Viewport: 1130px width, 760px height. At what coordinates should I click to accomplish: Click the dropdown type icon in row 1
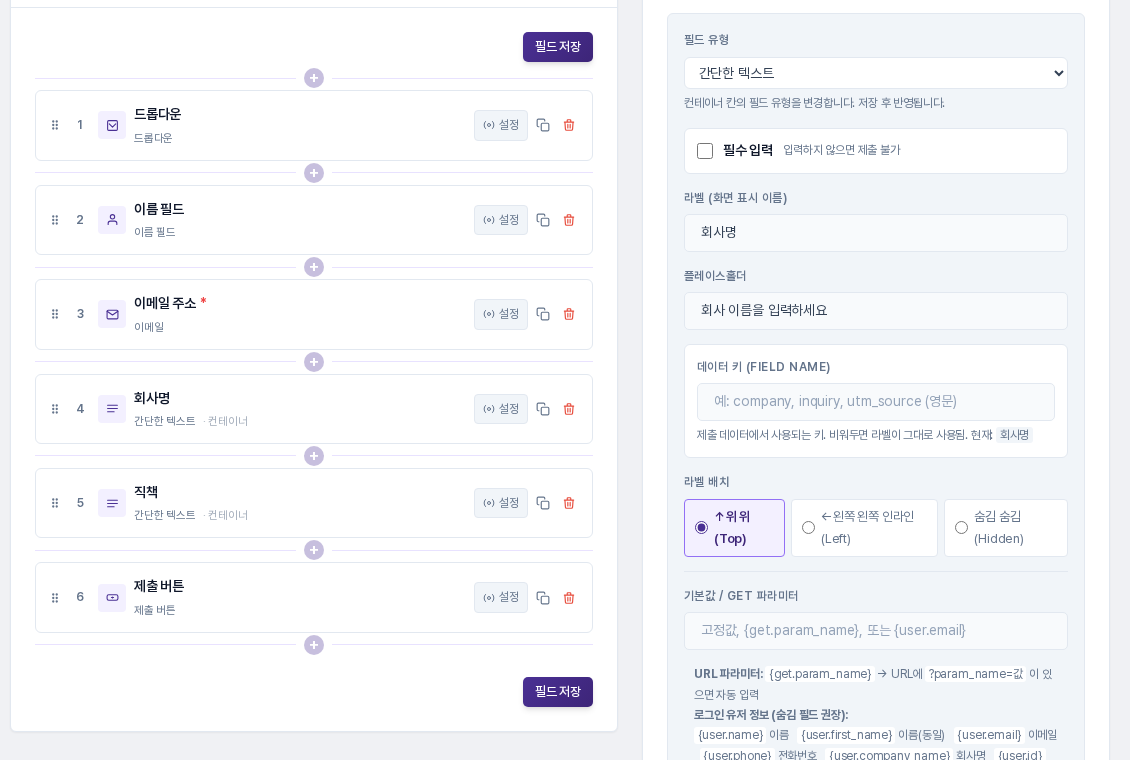pyautogui.click(x=112, y=125)
